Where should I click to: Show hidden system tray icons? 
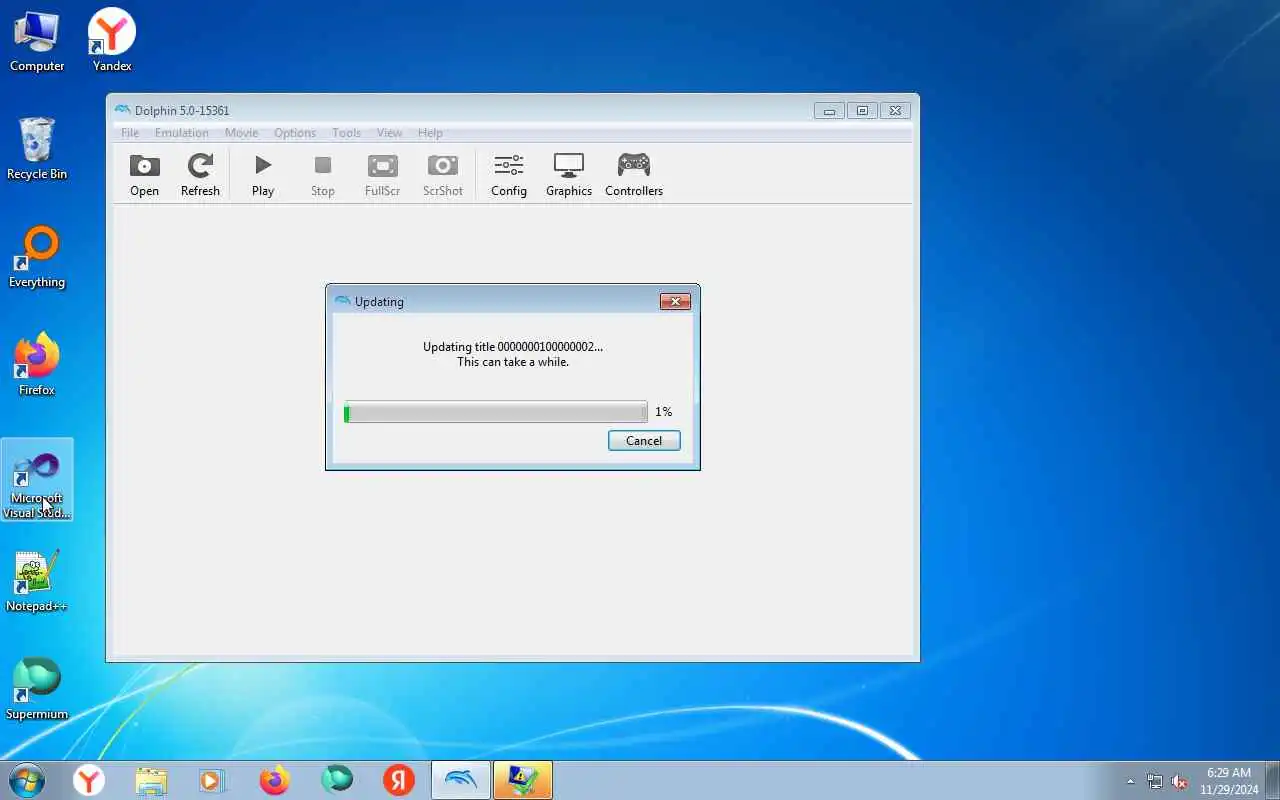pyautogui.click(x=1131, y=781)
